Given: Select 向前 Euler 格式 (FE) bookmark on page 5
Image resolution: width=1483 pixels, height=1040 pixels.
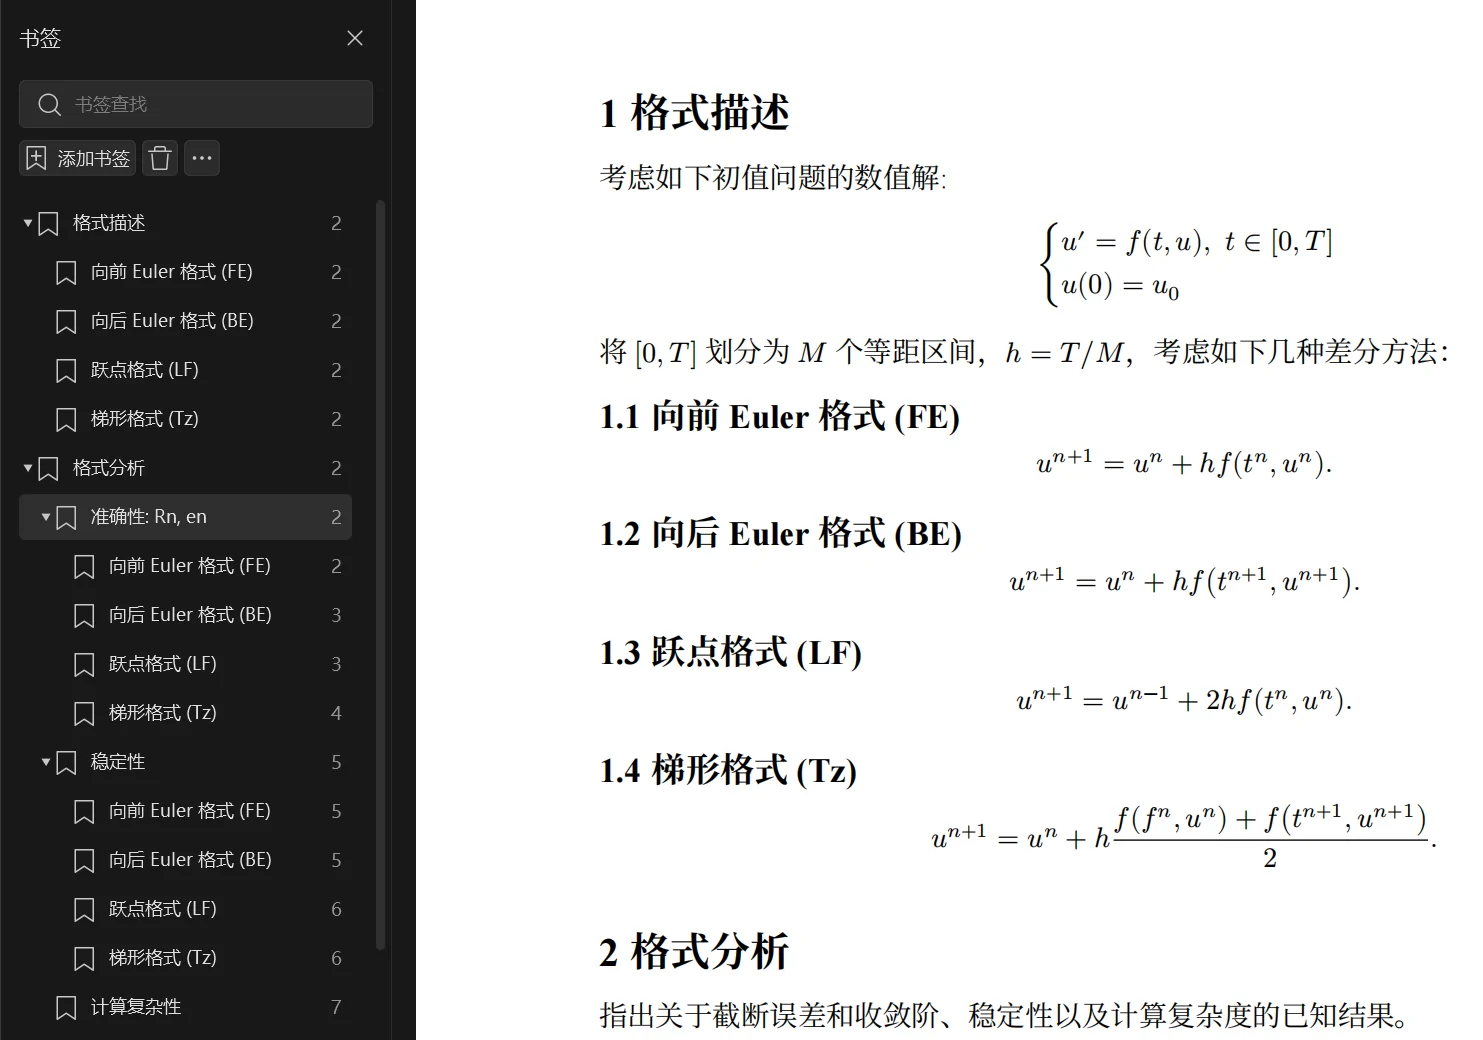Looking at the screenshot, I should [x=190, y=811].
